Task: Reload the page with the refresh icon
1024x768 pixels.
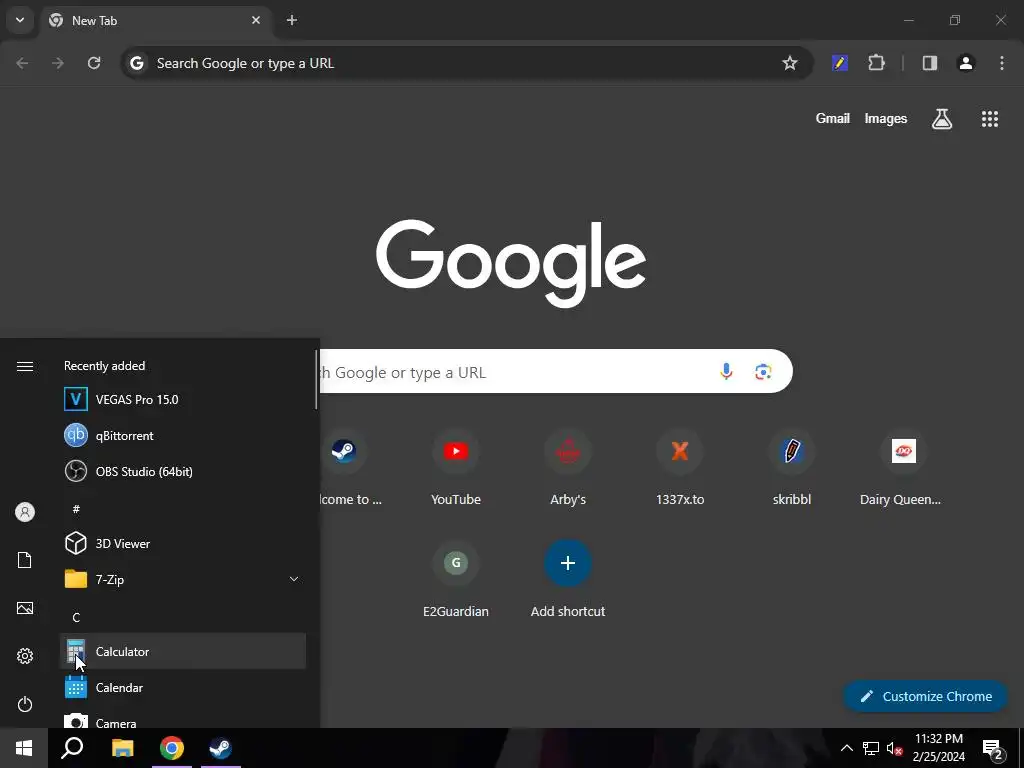Action: coord(94,63)
